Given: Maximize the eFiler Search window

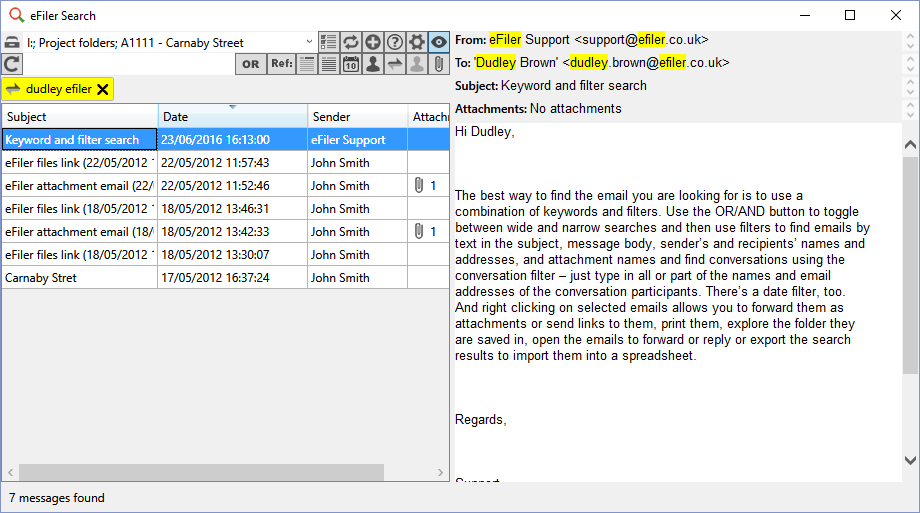Looking at the screenshot, I should [x=850, y=15].
